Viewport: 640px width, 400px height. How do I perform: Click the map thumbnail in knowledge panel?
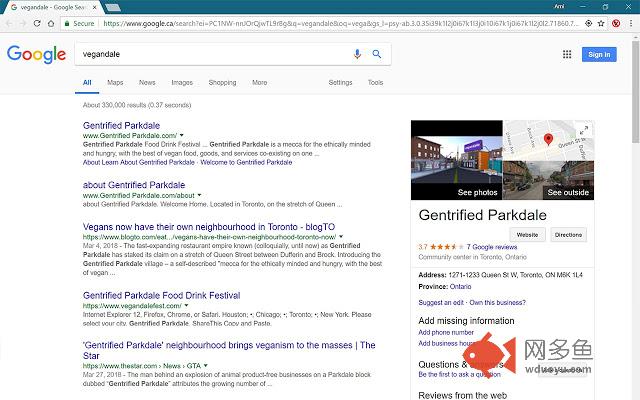[x=549, y=140]
